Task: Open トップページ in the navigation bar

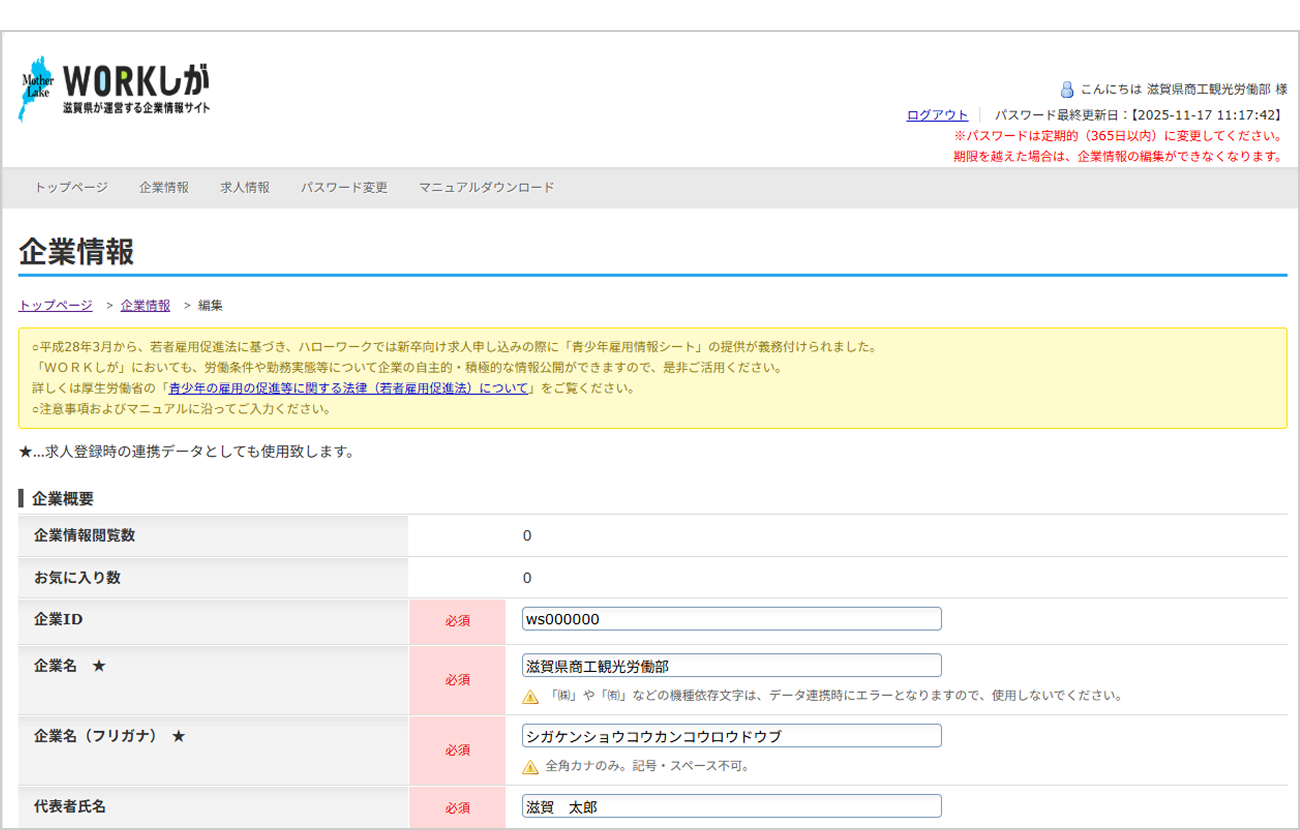Action: tap(71, 187)
